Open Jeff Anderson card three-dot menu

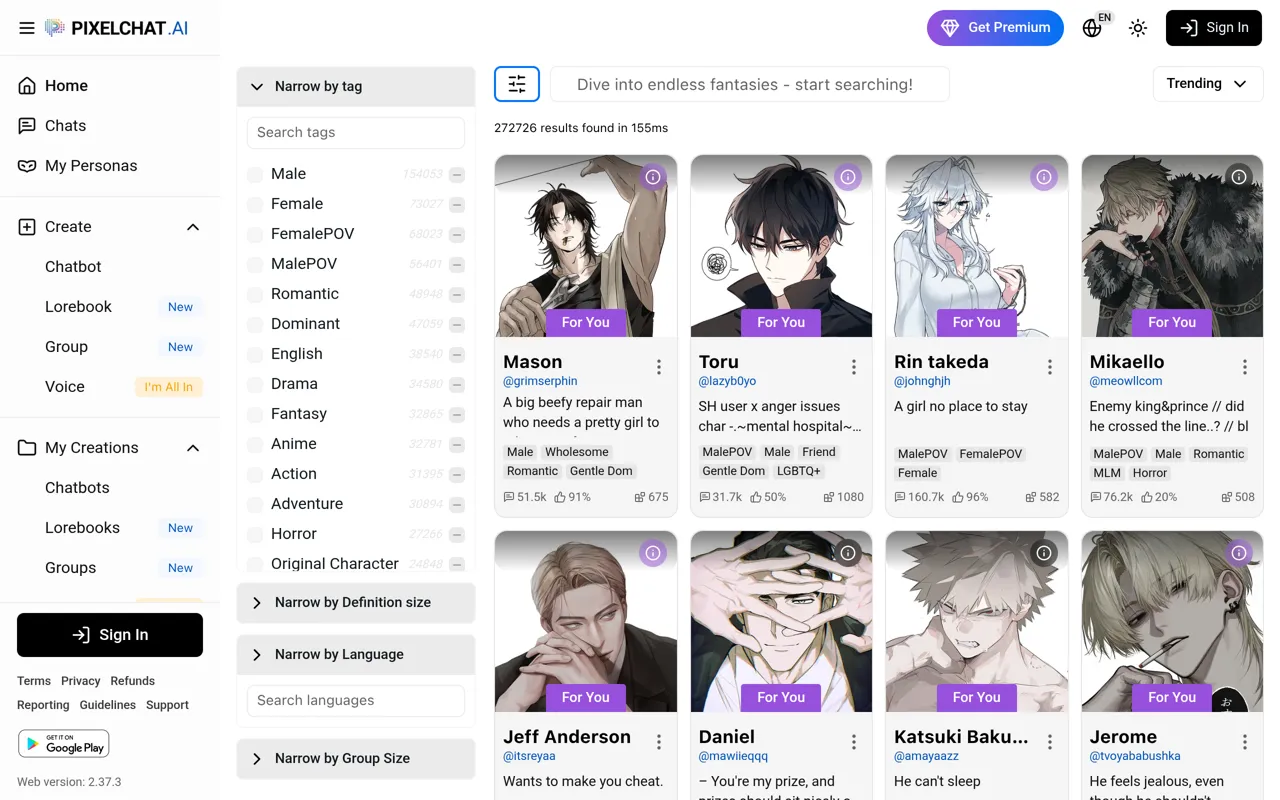(659, 742)
